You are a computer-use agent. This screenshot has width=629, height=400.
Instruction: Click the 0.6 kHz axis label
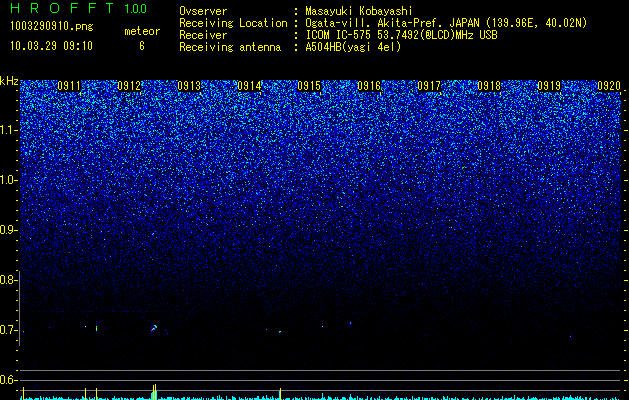[x=7, y=380]
